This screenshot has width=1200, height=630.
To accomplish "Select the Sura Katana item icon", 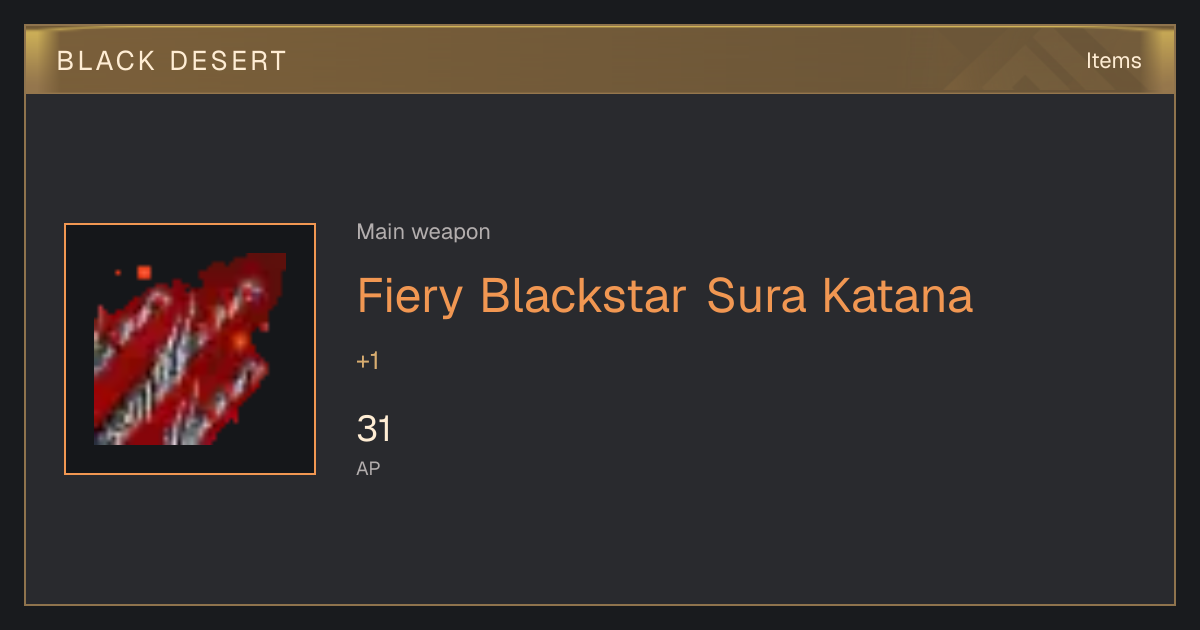I will tap(190, 349).
